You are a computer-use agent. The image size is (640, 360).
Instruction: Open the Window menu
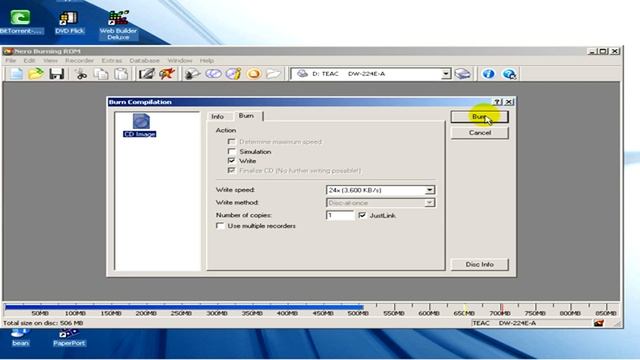click(x=180, y=60)
